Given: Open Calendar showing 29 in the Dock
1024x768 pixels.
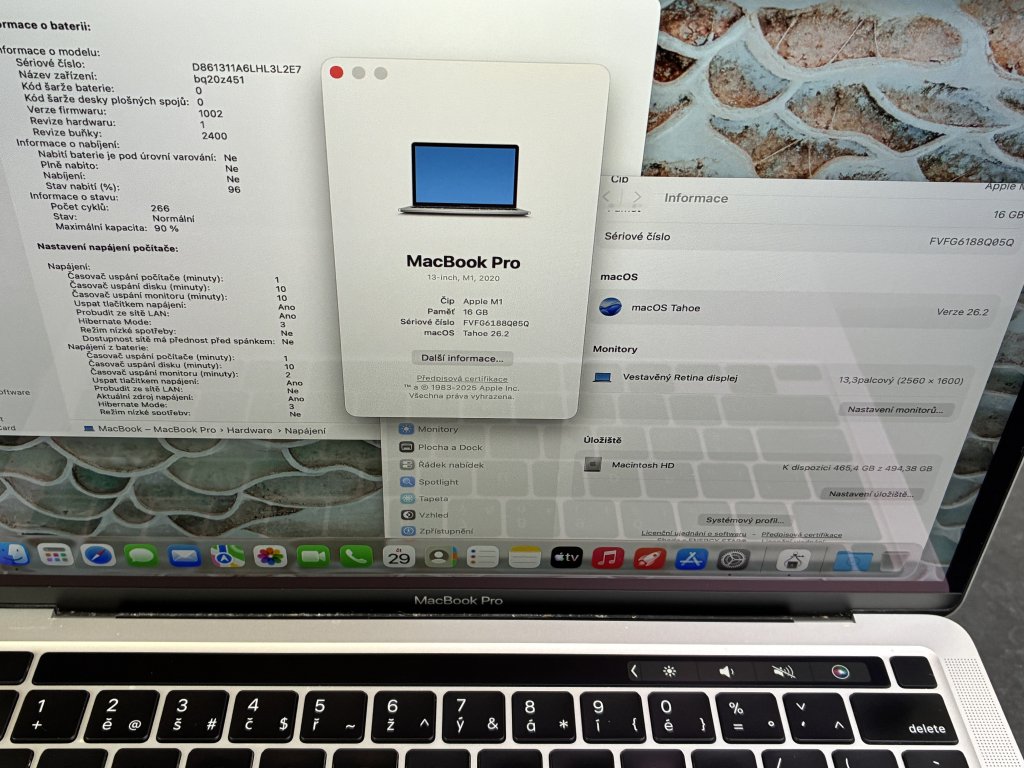Looking at the screenshot, I should (x=398, y=557).
